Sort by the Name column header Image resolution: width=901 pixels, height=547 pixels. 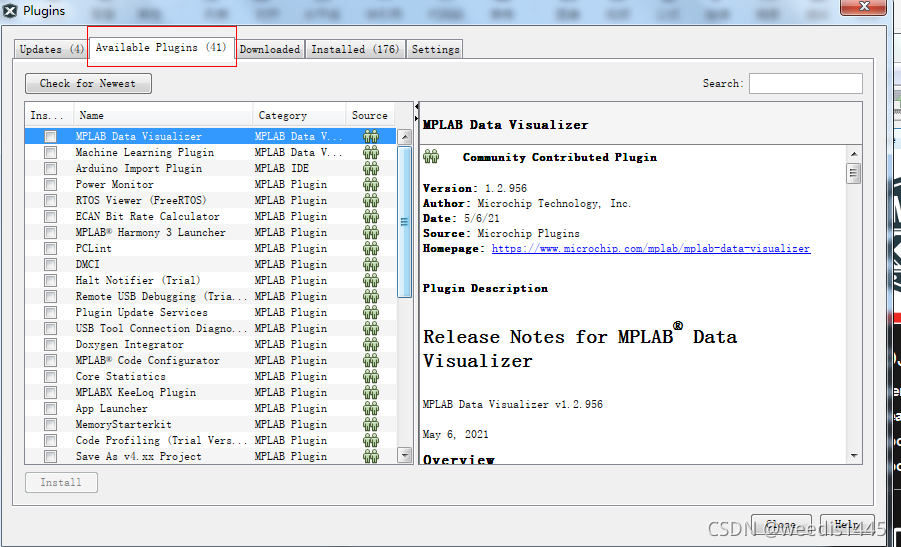(x=163, y=115)
